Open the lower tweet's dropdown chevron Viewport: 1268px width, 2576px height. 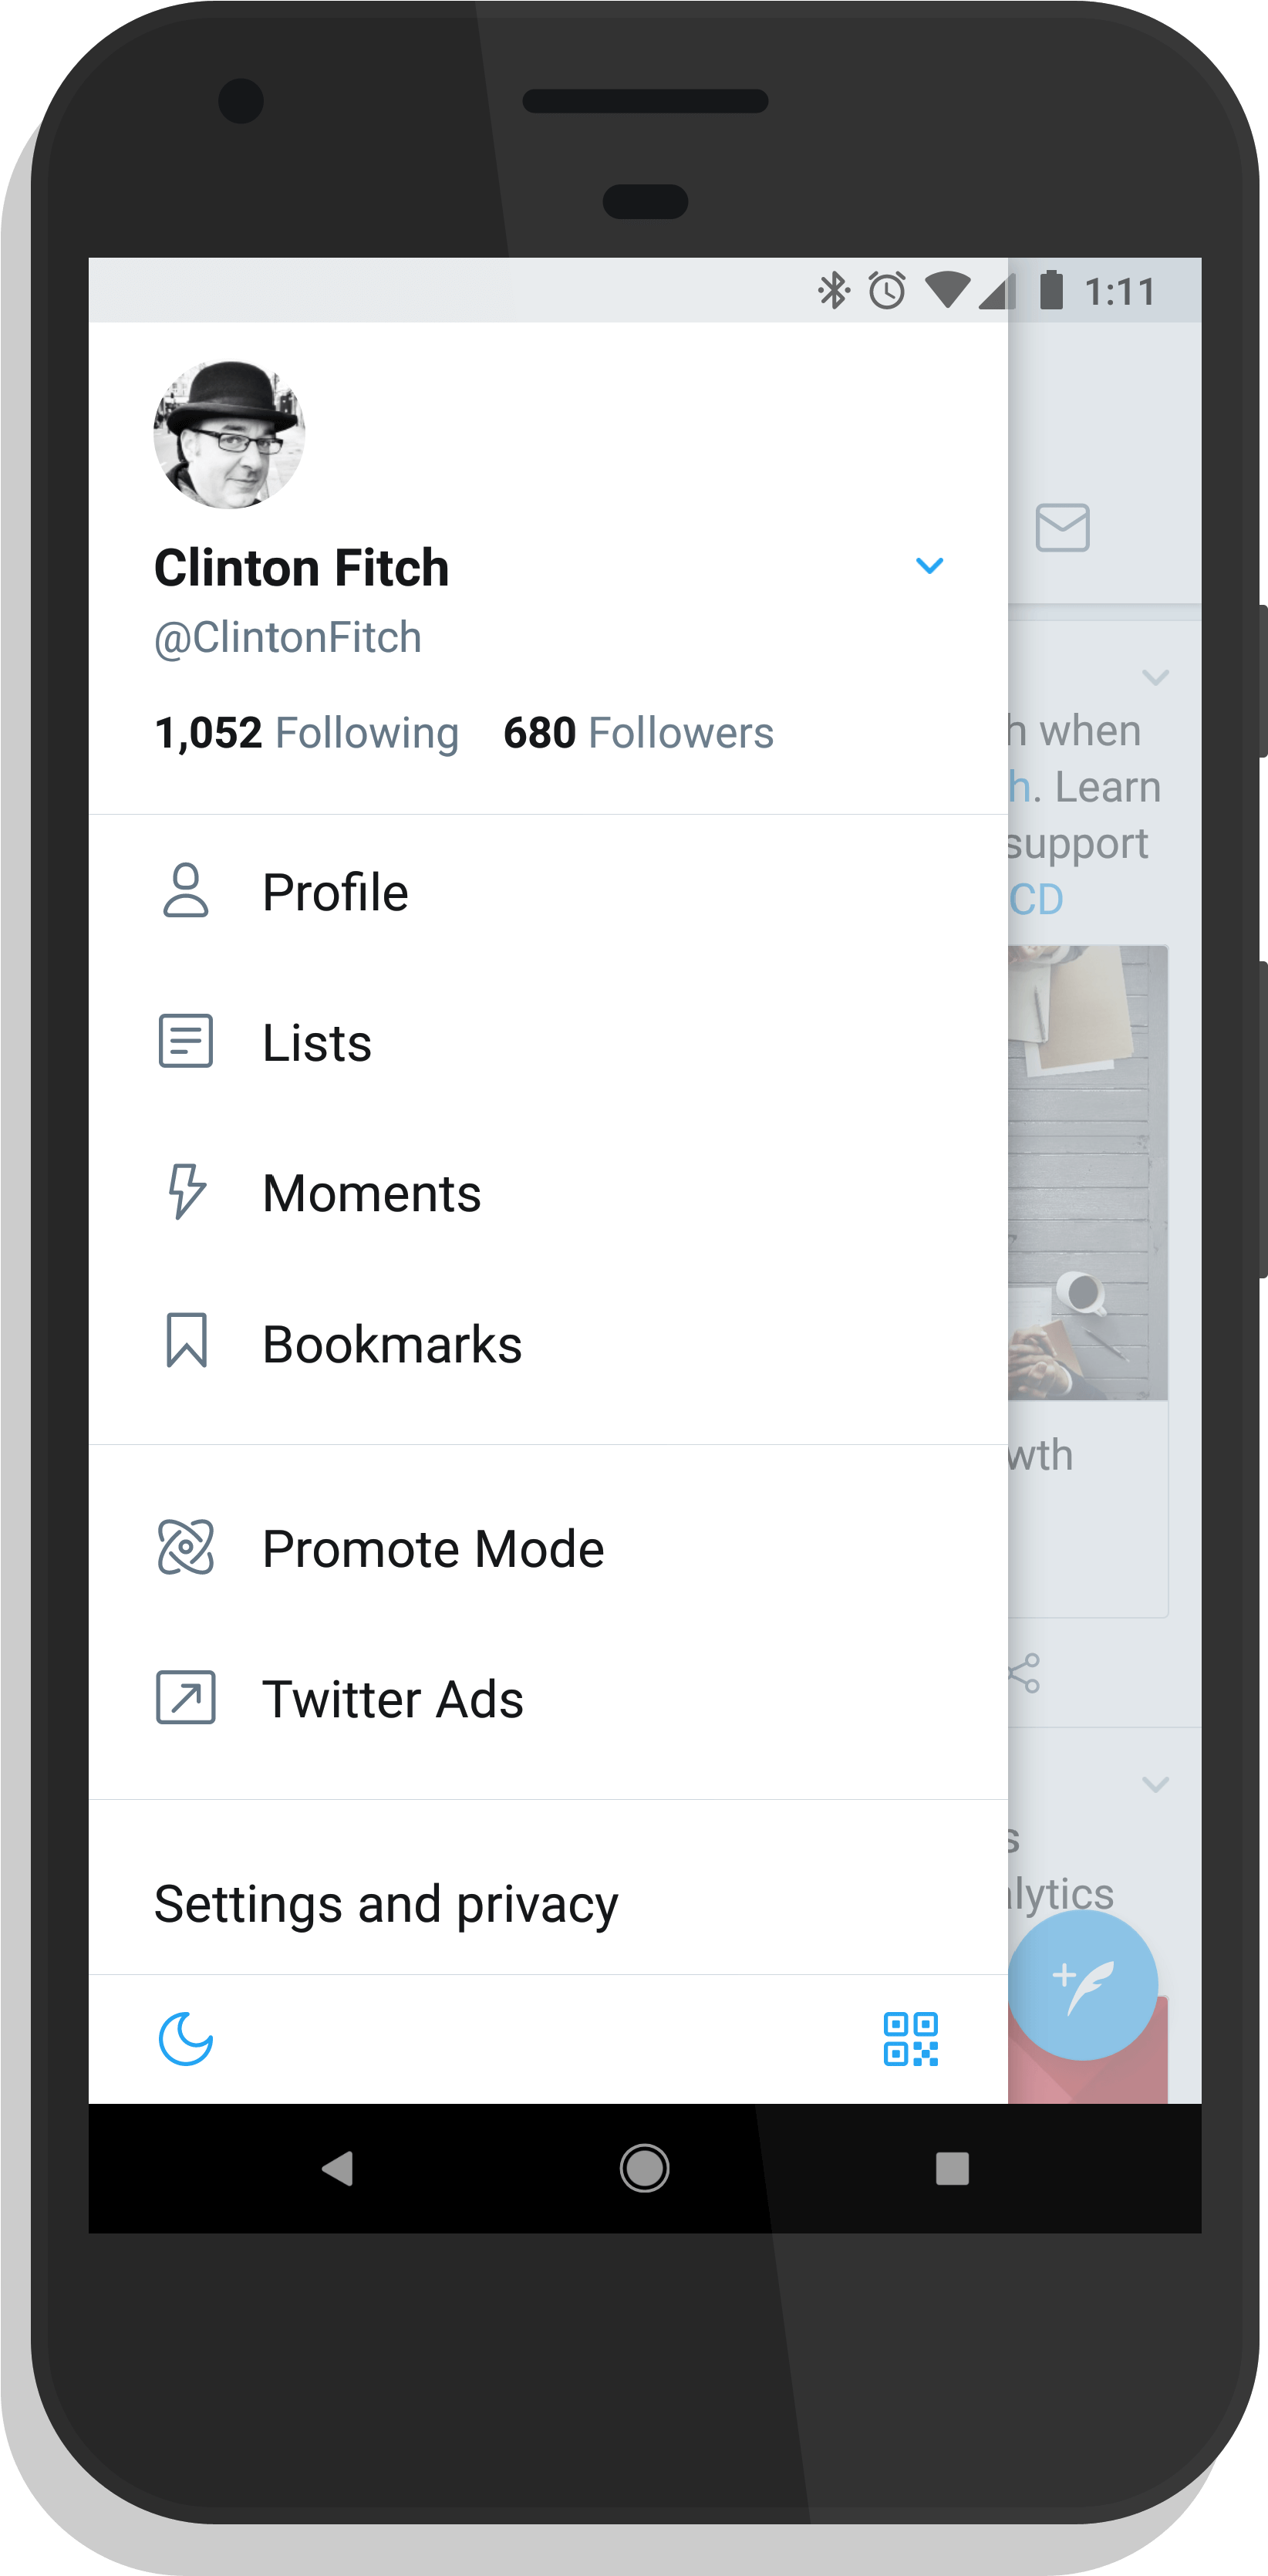[1155, 1785]
